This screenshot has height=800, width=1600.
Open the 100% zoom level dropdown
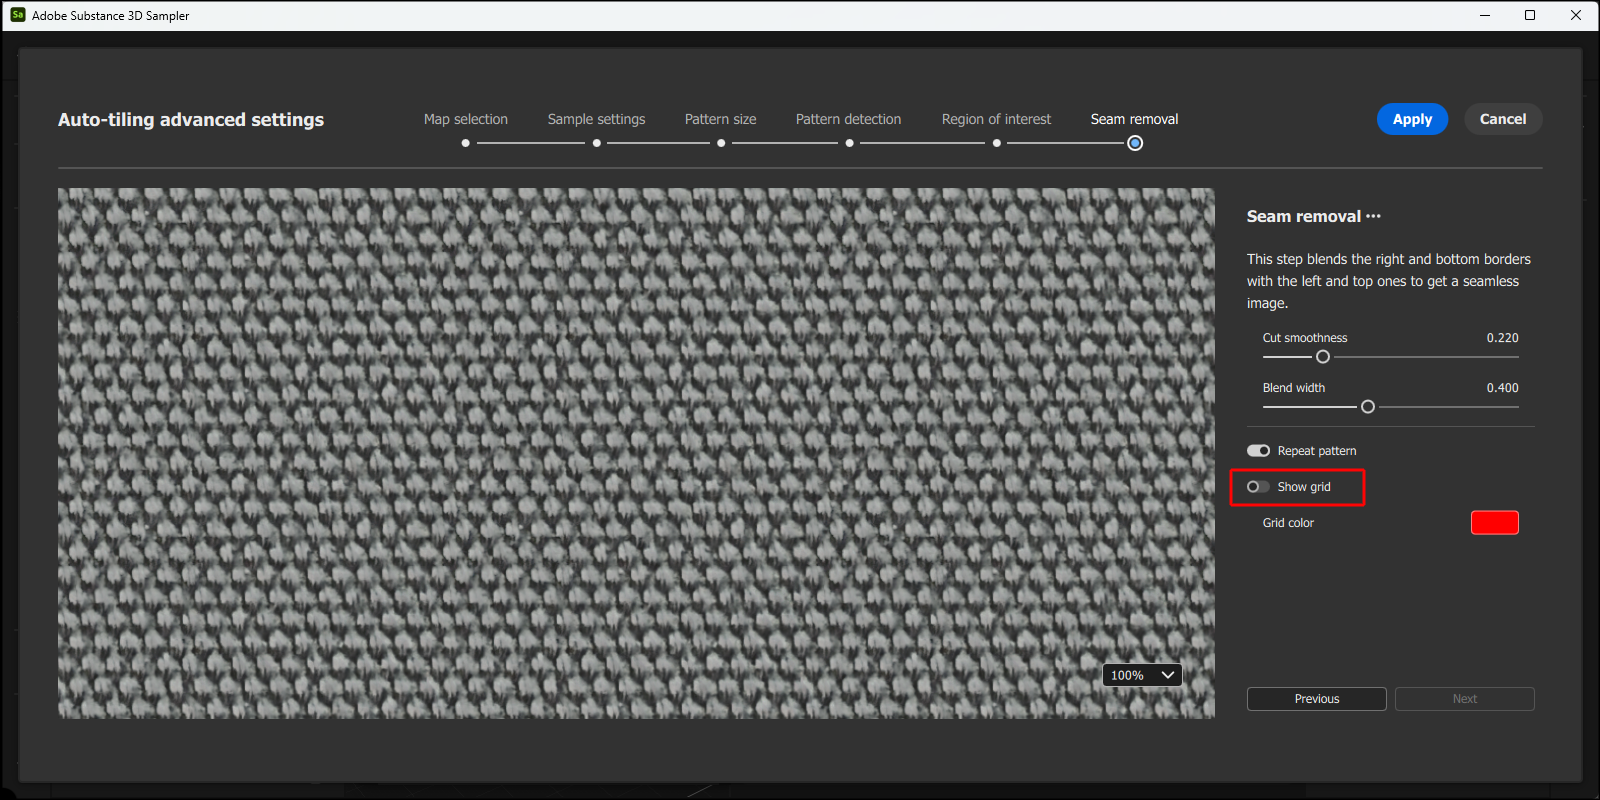coord(1142,675)
